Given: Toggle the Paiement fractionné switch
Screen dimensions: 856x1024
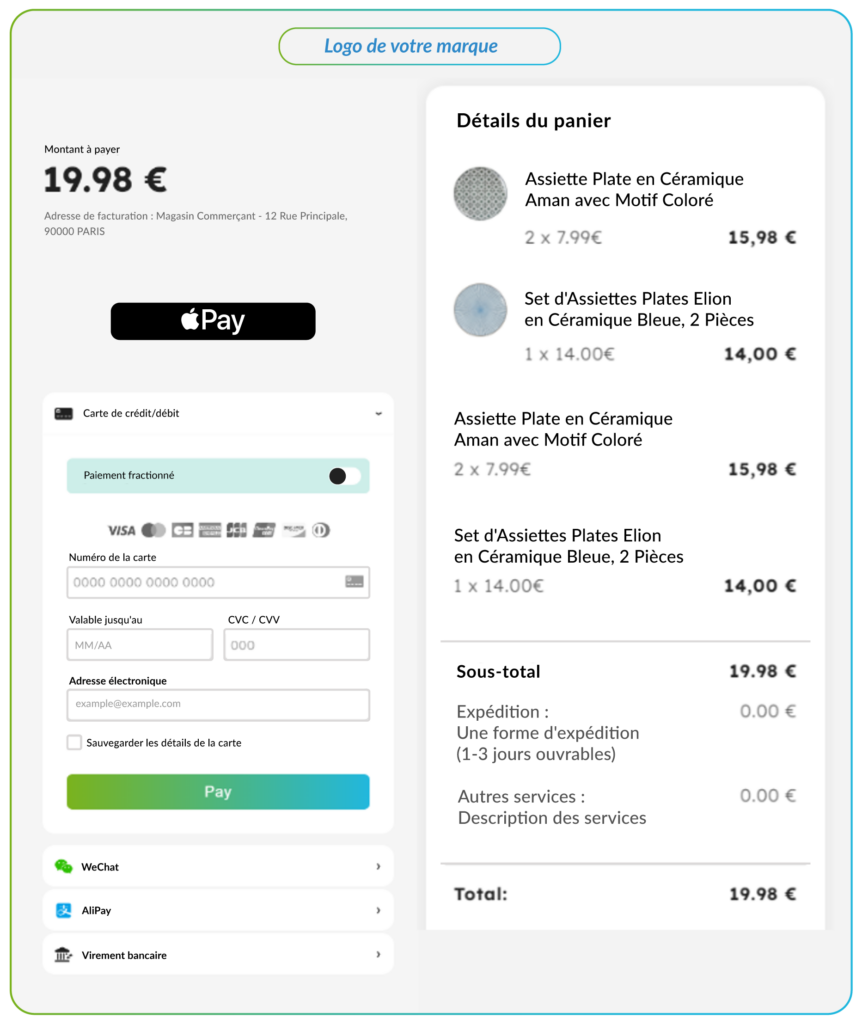Looking at the screenshot, I should click(x=345, y=476).
